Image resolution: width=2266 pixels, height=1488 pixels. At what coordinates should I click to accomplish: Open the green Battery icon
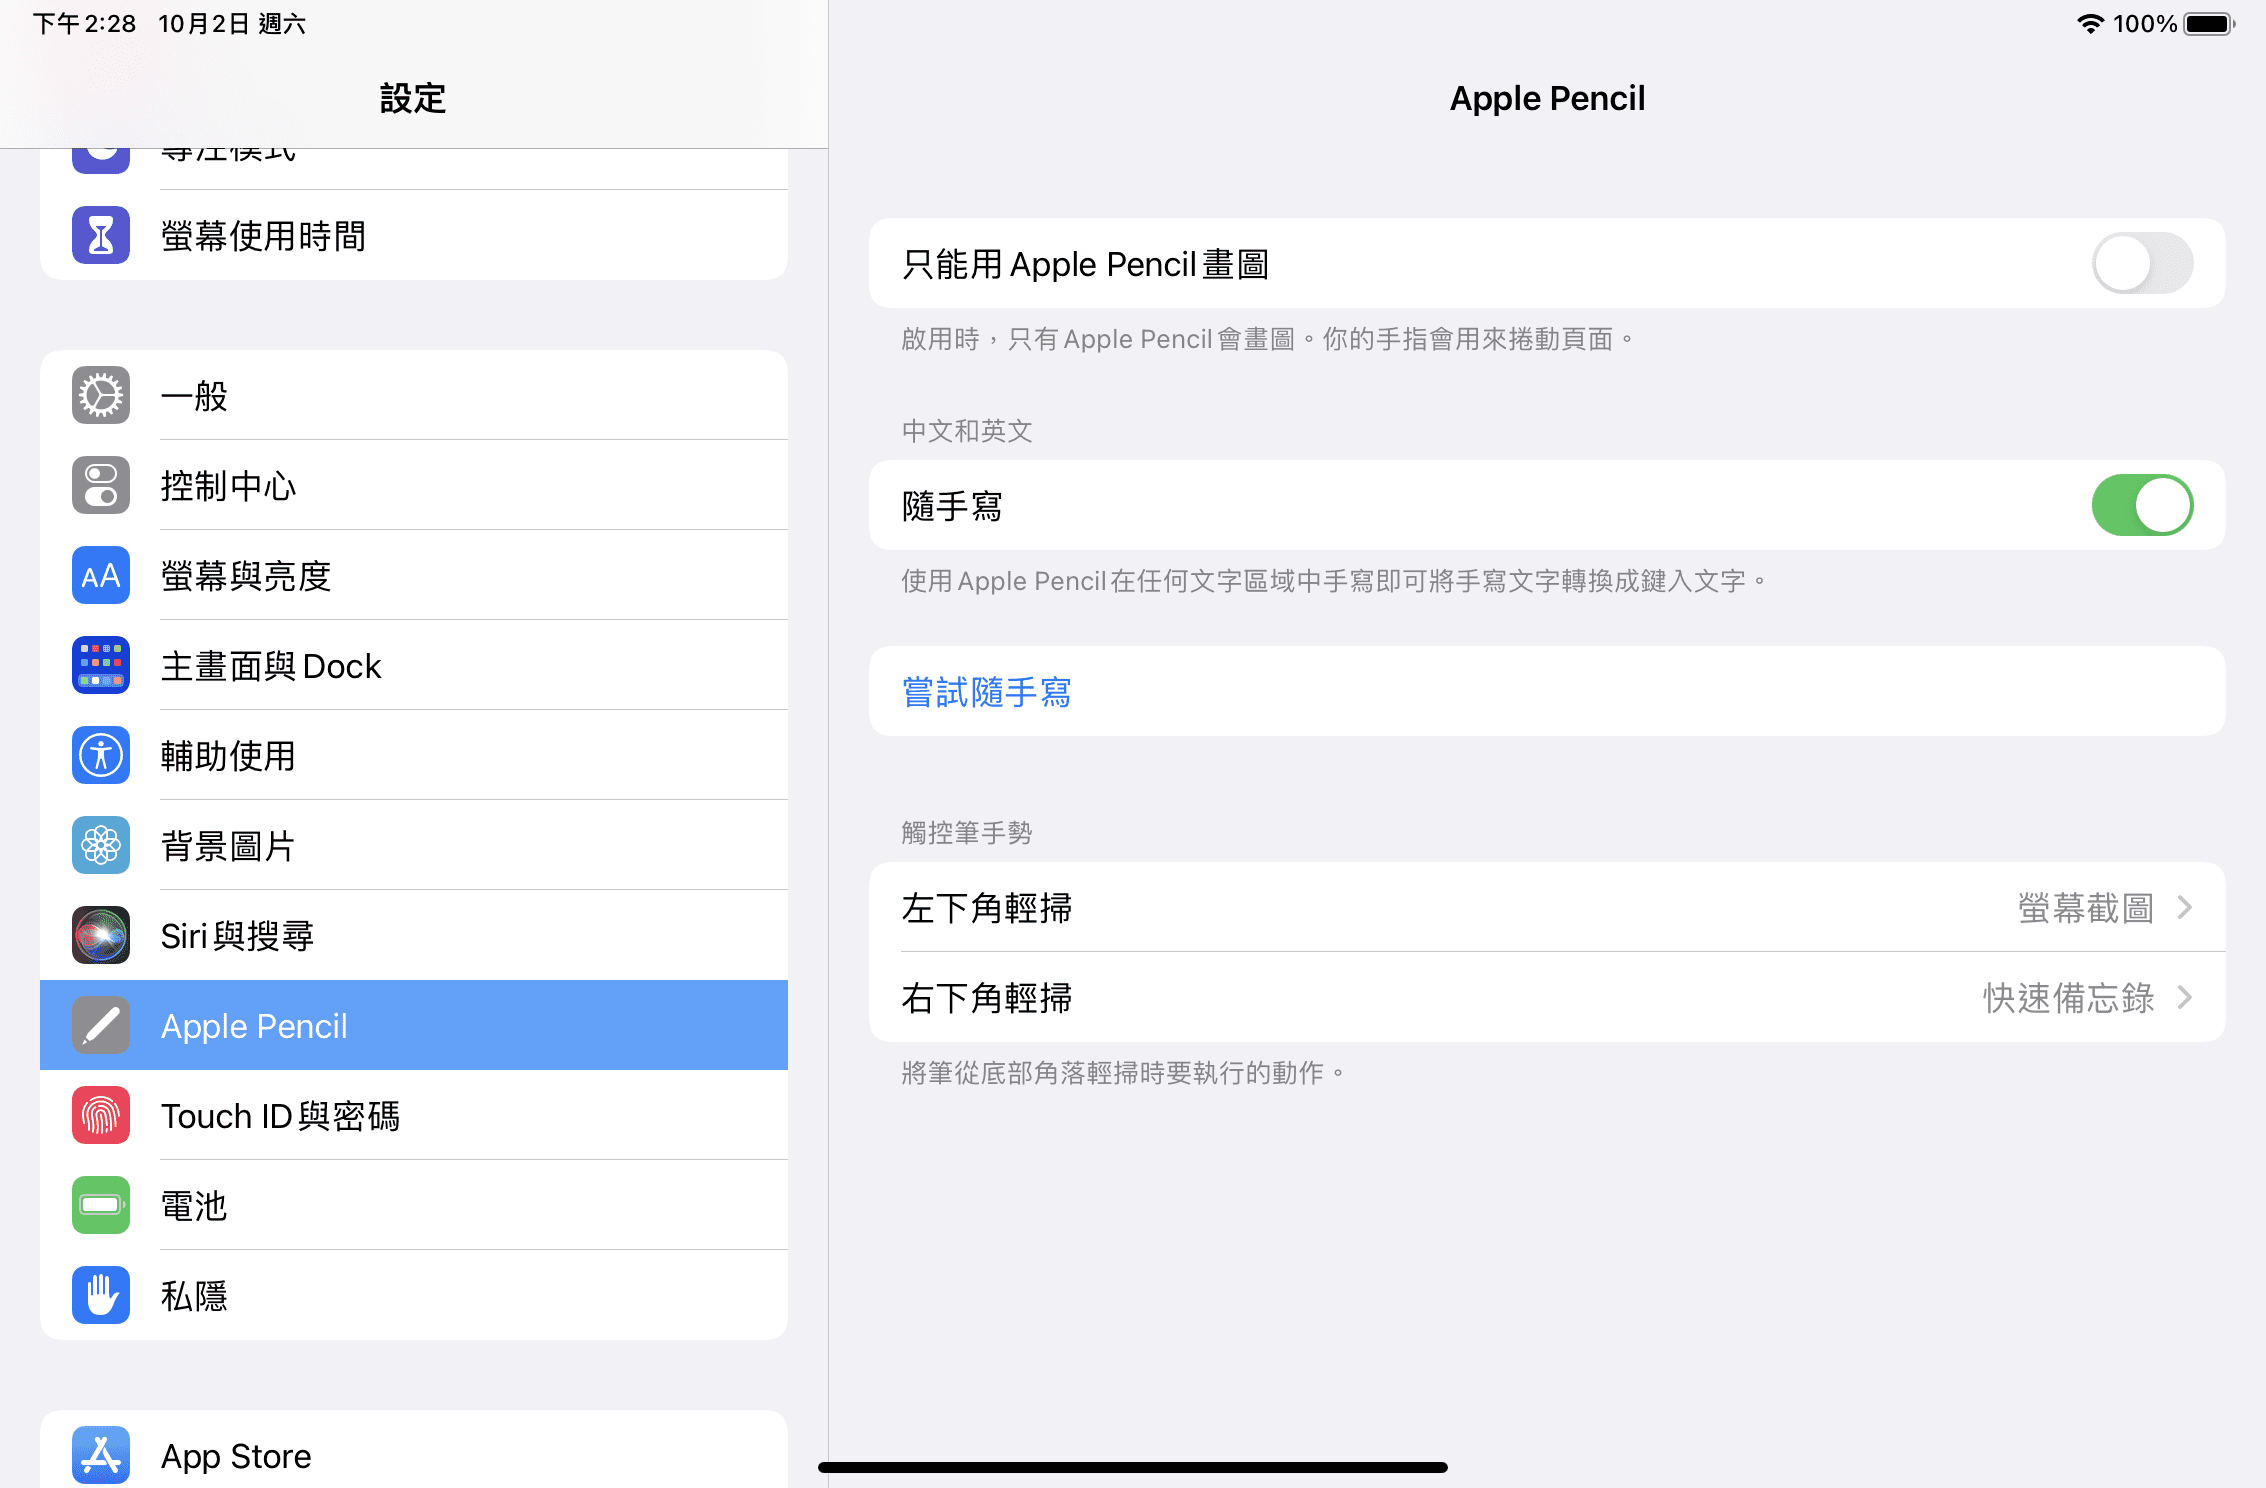101,1205
